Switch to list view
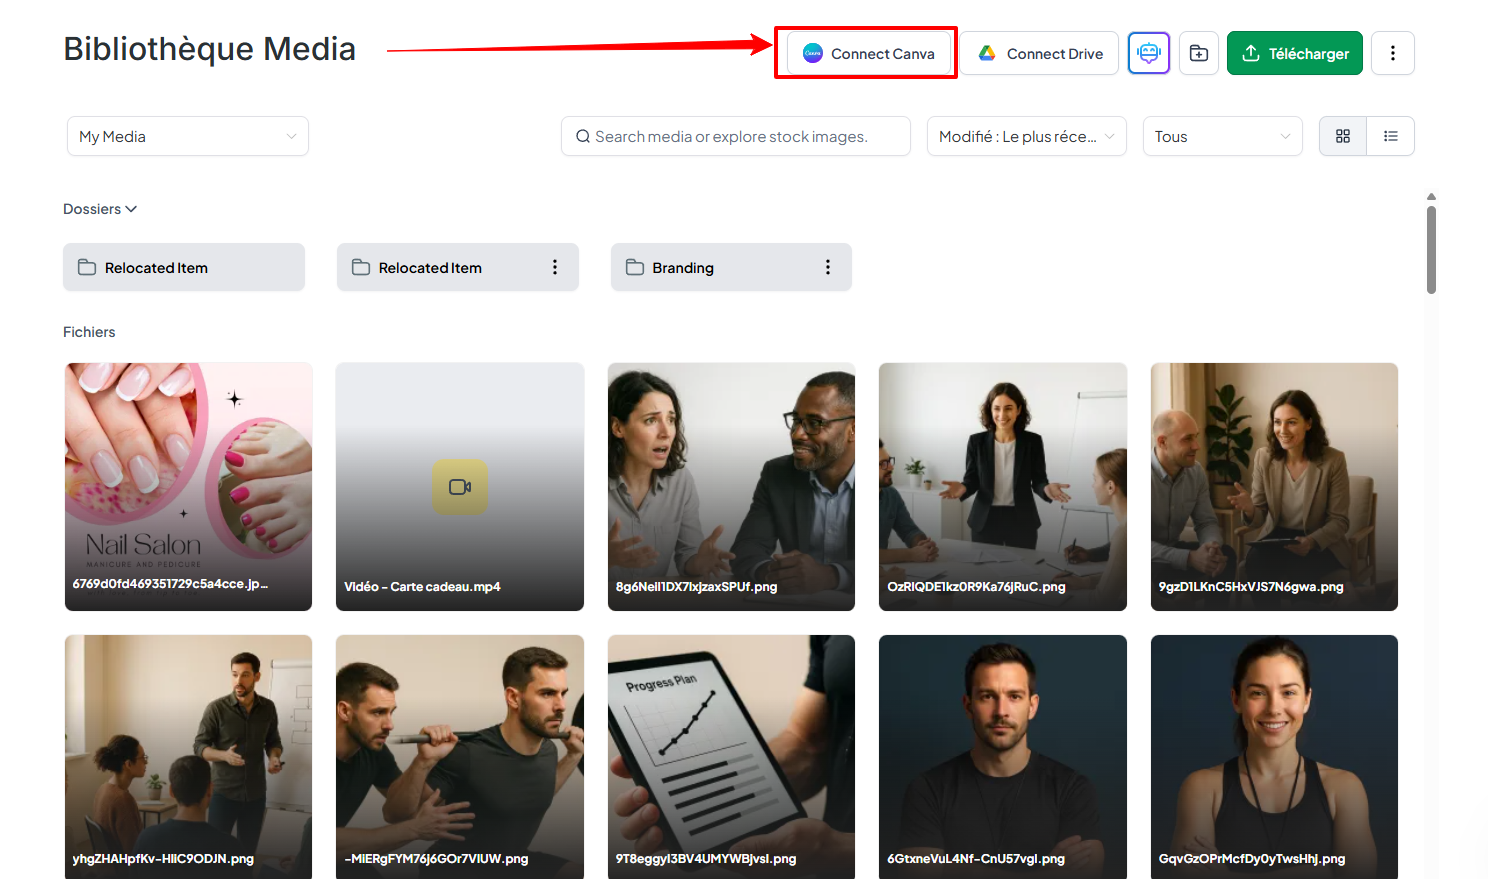 point(1390,136)
